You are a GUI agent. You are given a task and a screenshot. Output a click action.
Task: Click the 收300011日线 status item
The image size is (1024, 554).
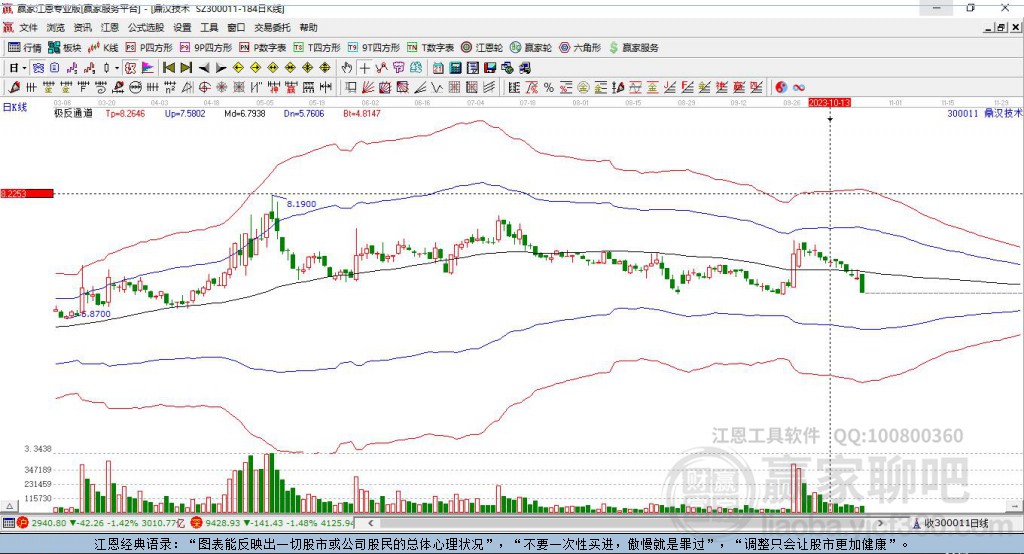pos(951,523)
